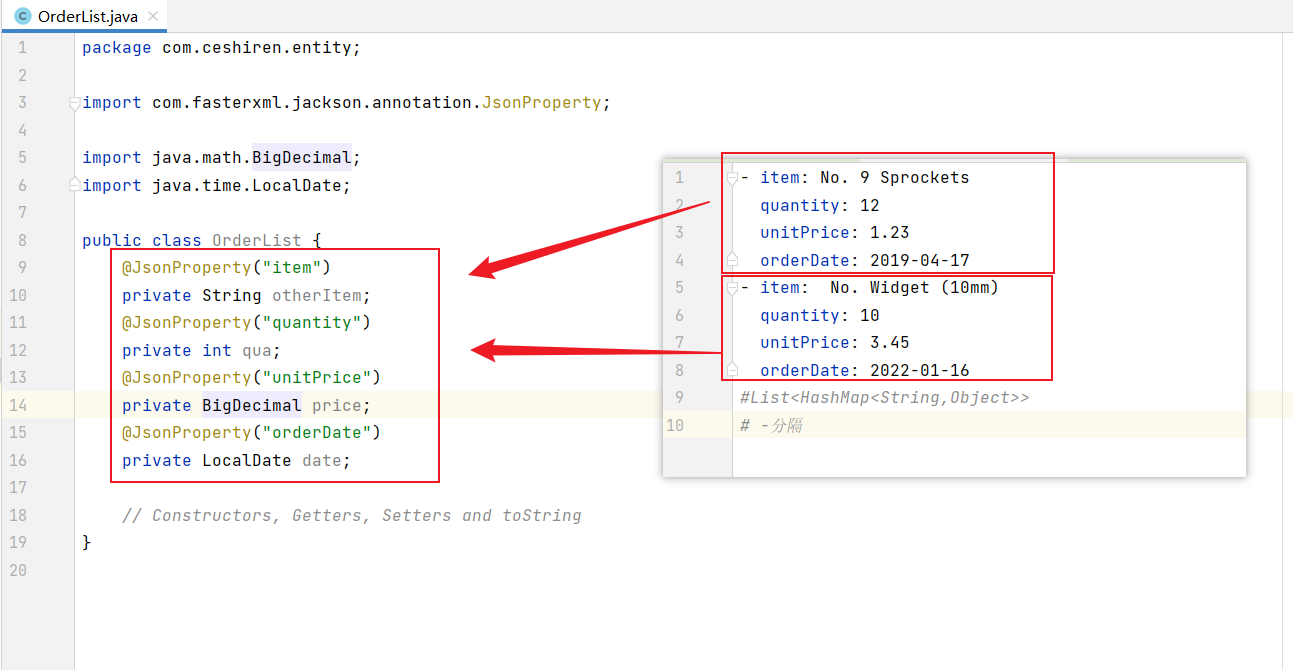Click the LocalDate type of date field
This screenshot has width=1293, height=670.
point(246,461)
